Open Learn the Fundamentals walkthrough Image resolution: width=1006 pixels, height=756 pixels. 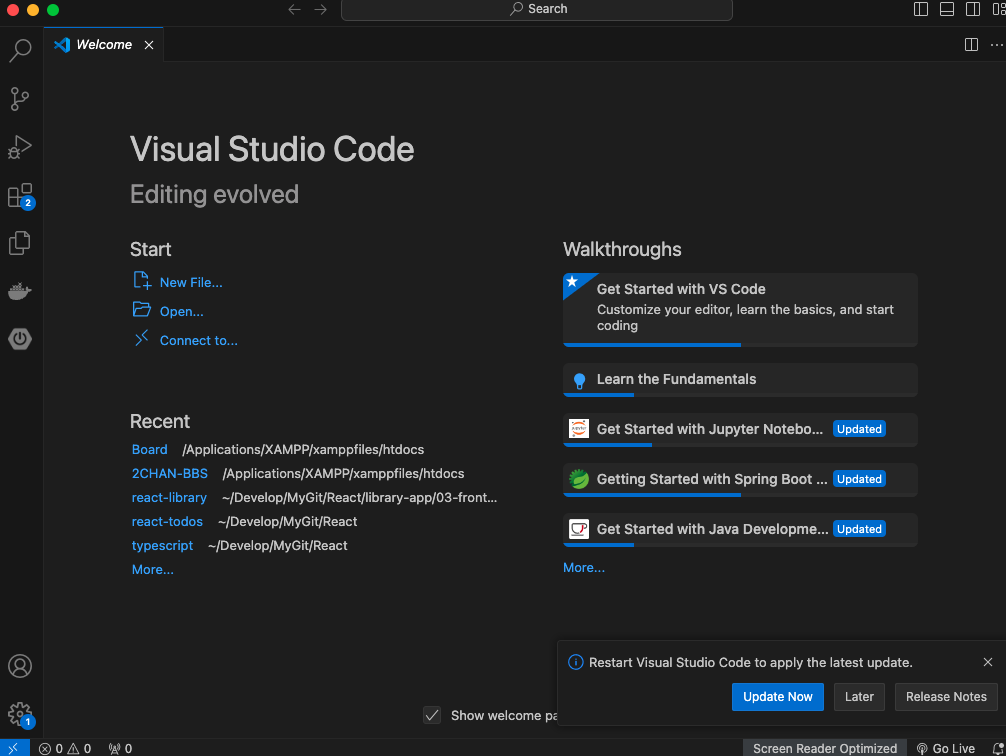tap(740, 380)
